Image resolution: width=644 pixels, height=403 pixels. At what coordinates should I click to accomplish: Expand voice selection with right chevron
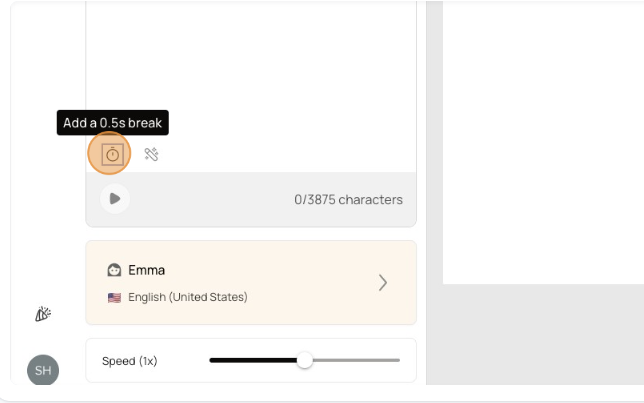[x=383, y=283]
